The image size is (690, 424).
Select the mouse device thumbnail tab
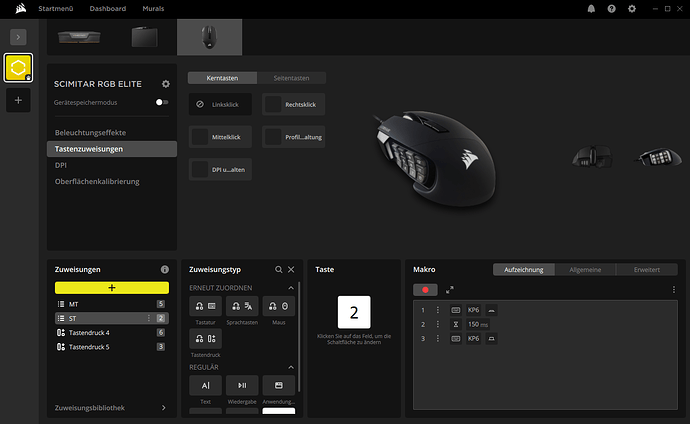tap(209, 37)
